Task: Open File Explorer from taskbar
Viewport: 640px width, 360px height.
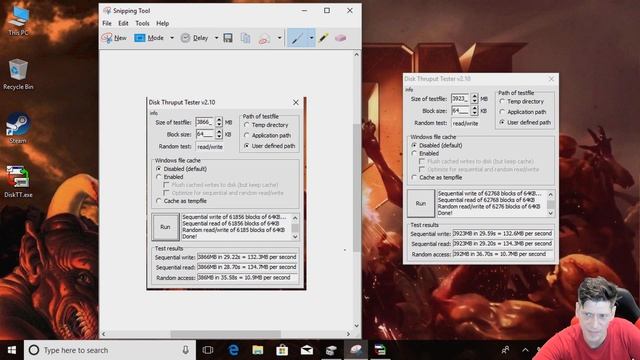Action: point(258,350)
